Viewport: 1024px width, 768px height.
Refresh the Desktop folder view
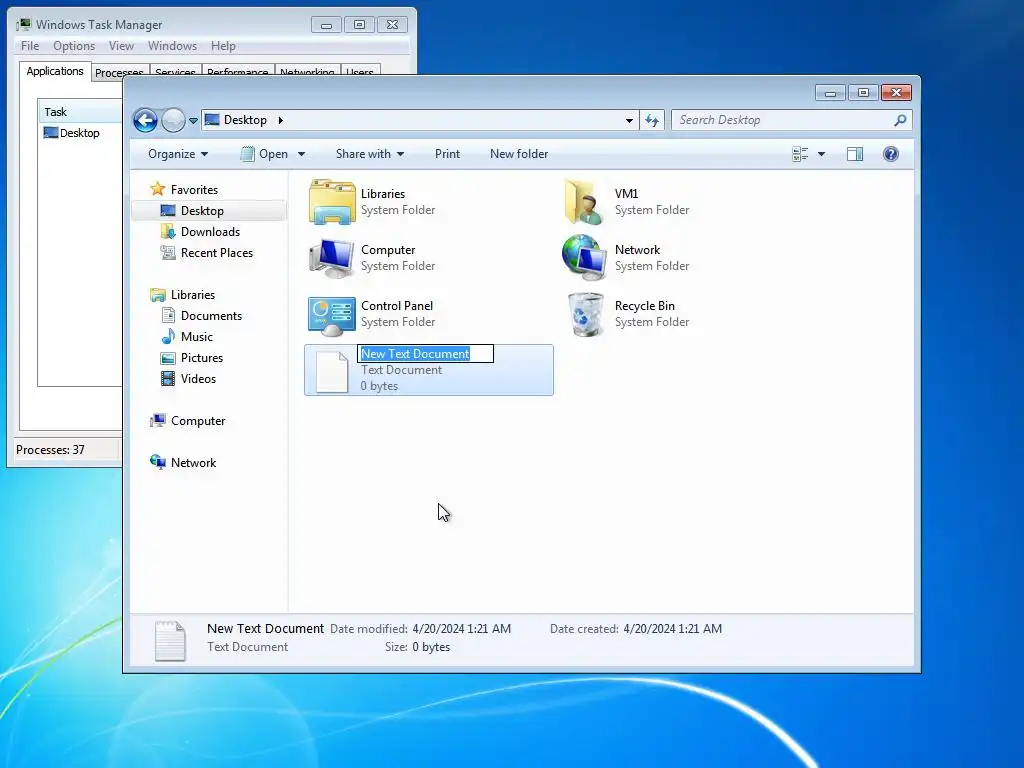652,120
